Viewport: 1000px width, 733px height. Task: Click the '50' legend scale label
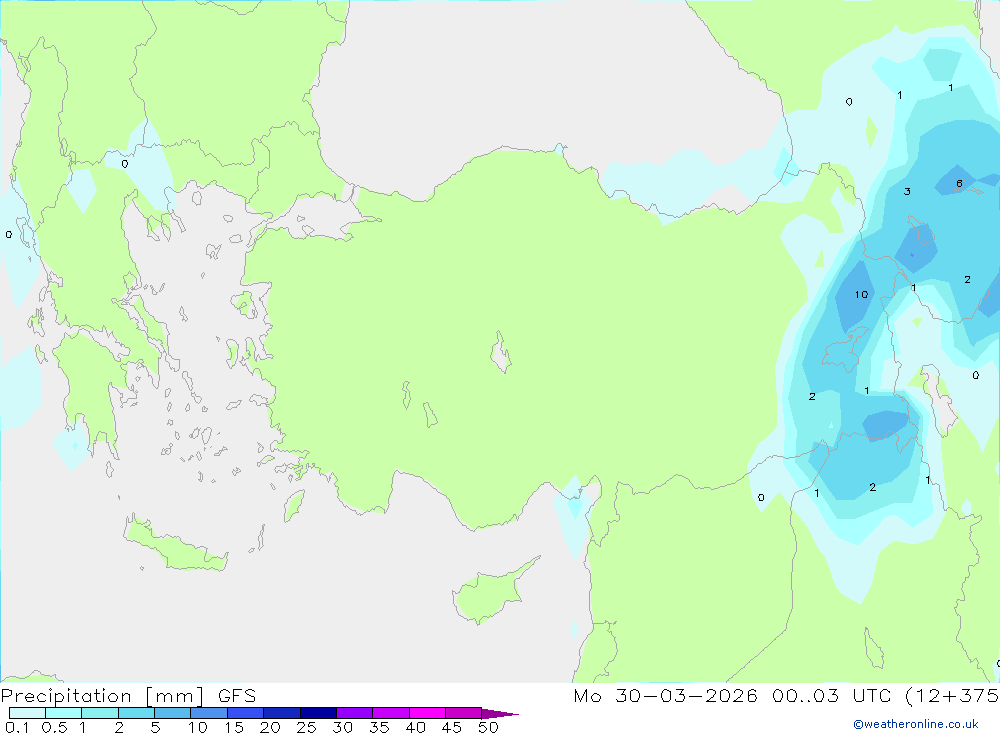pyautogui.click(x=488, y=727)
